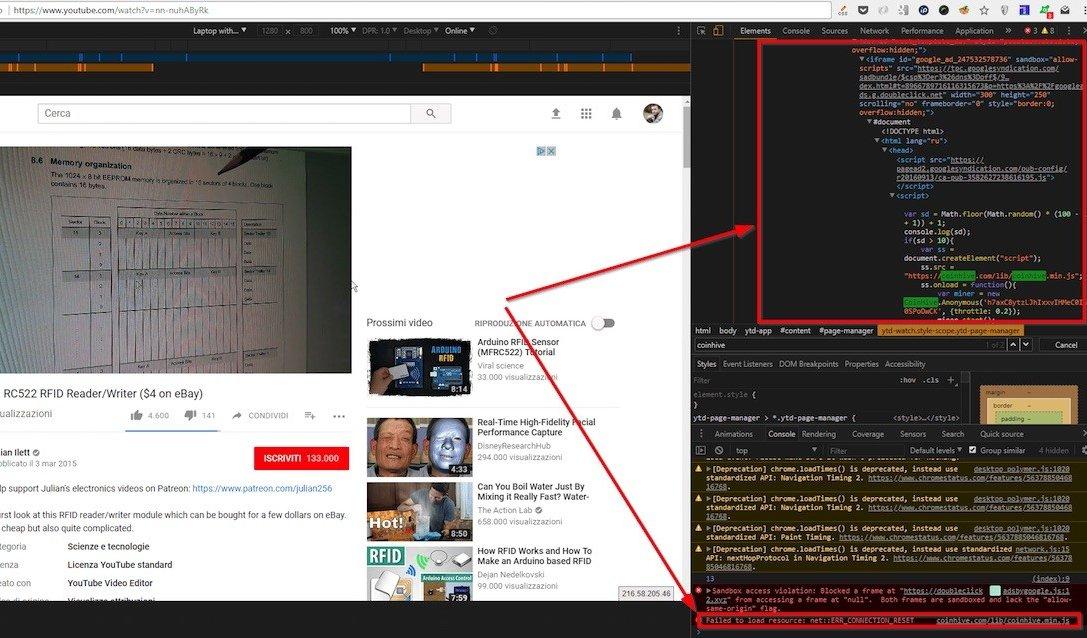Click the AdChoices info icon
The width and height of the screenshot is (1087, 638).
pyautogui.click(x=541, y=151)
